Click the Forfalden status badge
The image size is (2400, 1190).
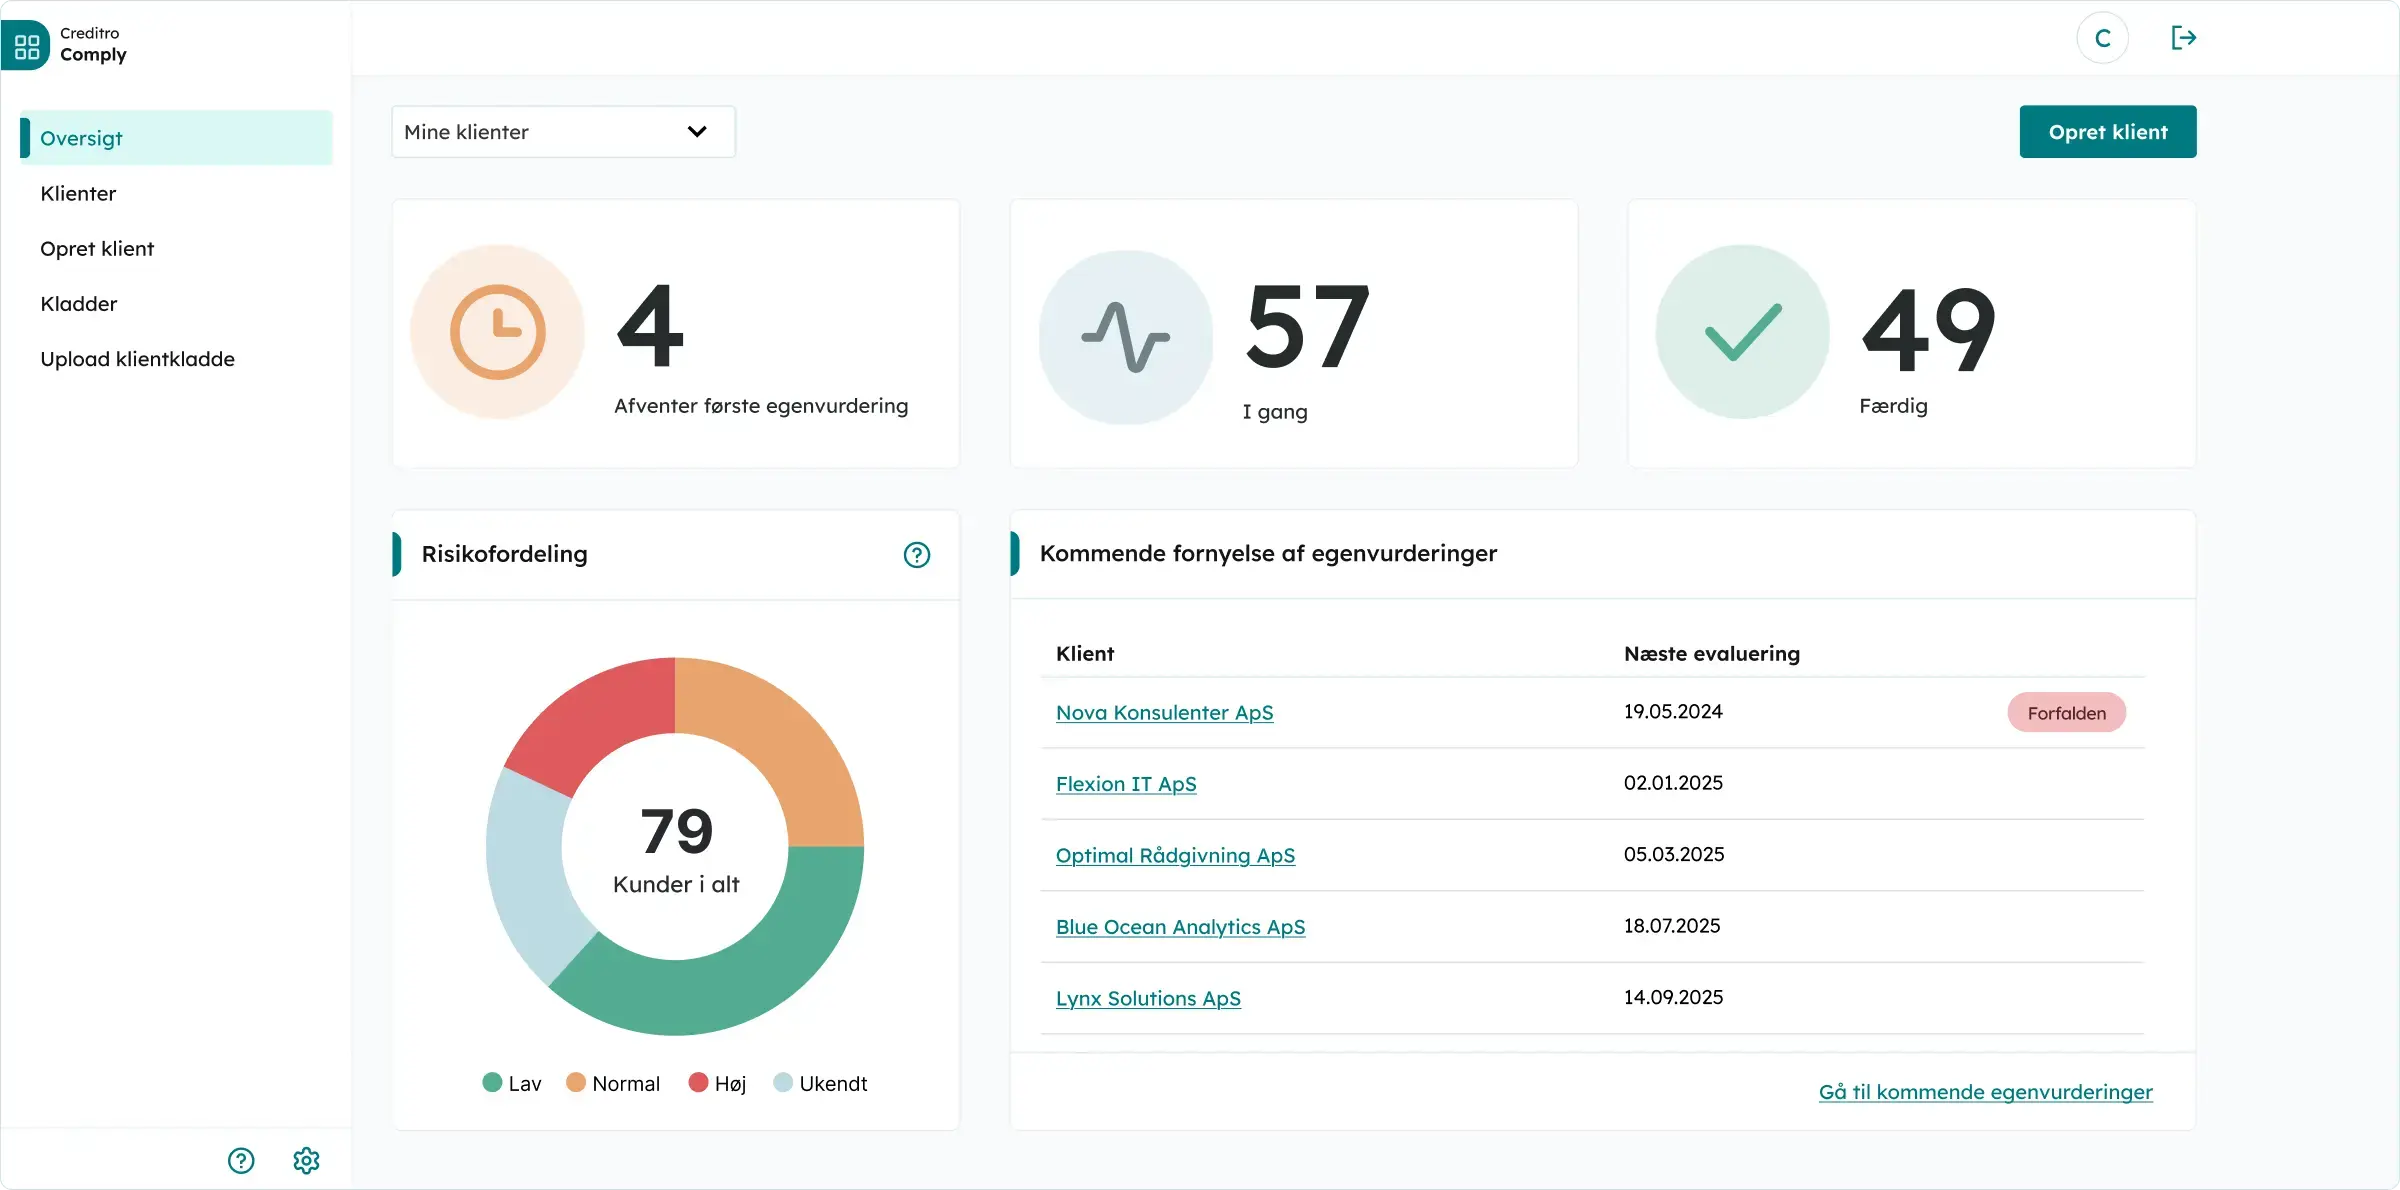click(x=2066, y=712)
